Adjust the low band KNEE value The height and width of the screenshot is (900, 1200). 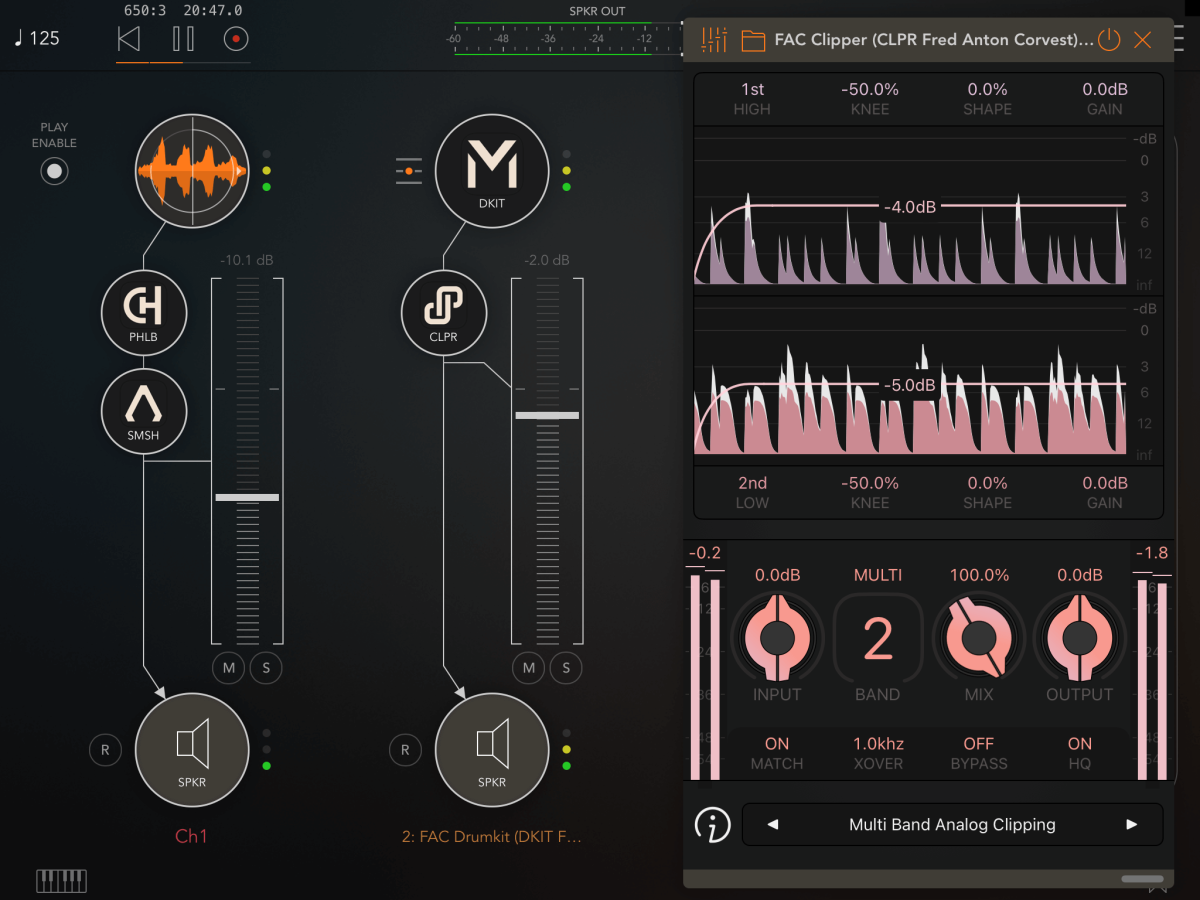click(x=870, y=492)
